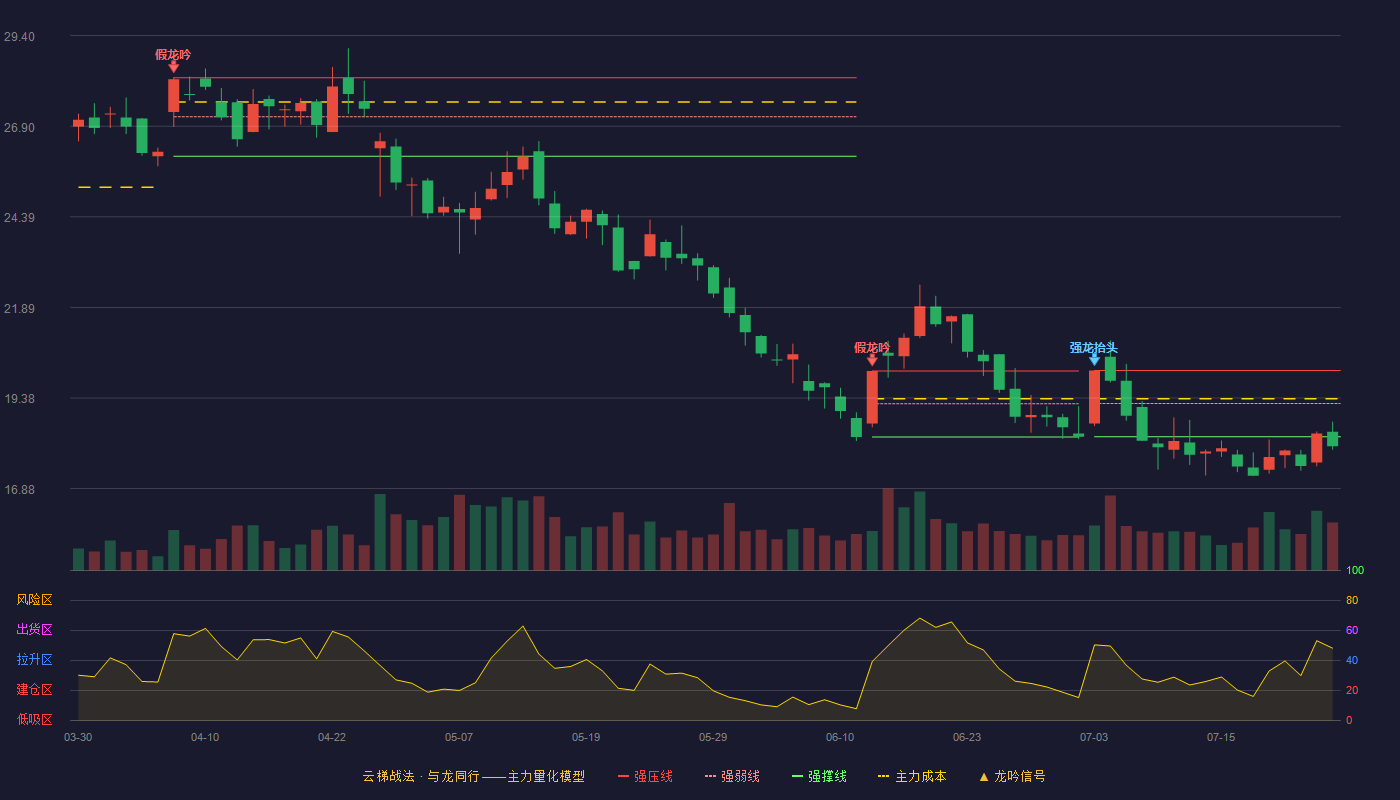Click the 06-23 date label
The height and width of the screenshot is (800, 1400).
pyautogui.click(x=967, y=737)
